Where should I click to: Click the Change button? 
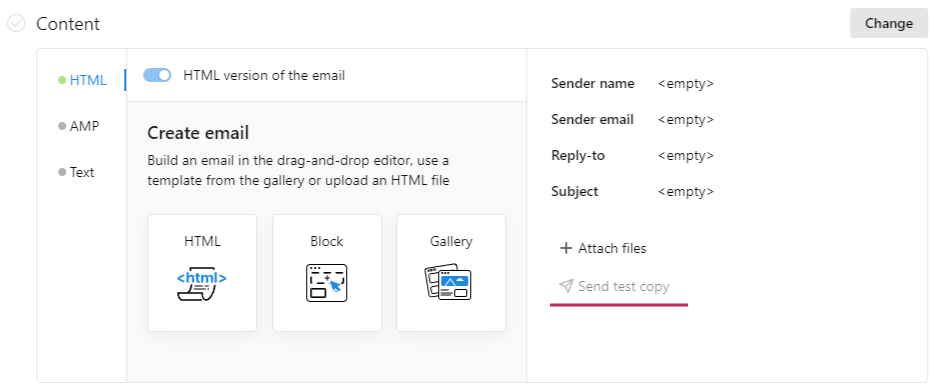coord(889,23)
